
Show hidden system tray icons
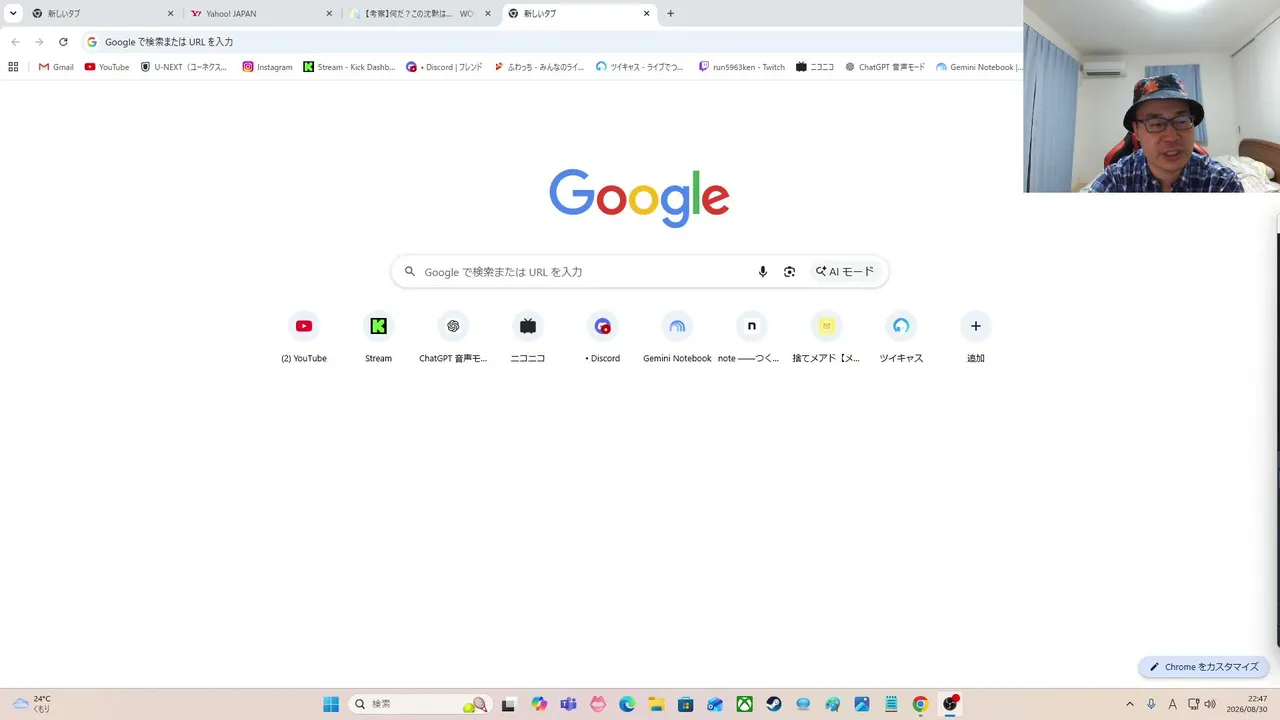(x=1130, y=704)
